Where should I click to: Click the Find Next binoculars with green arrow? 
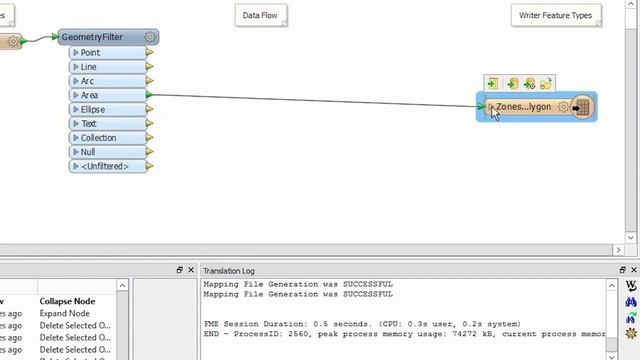[x=631, y=318]
